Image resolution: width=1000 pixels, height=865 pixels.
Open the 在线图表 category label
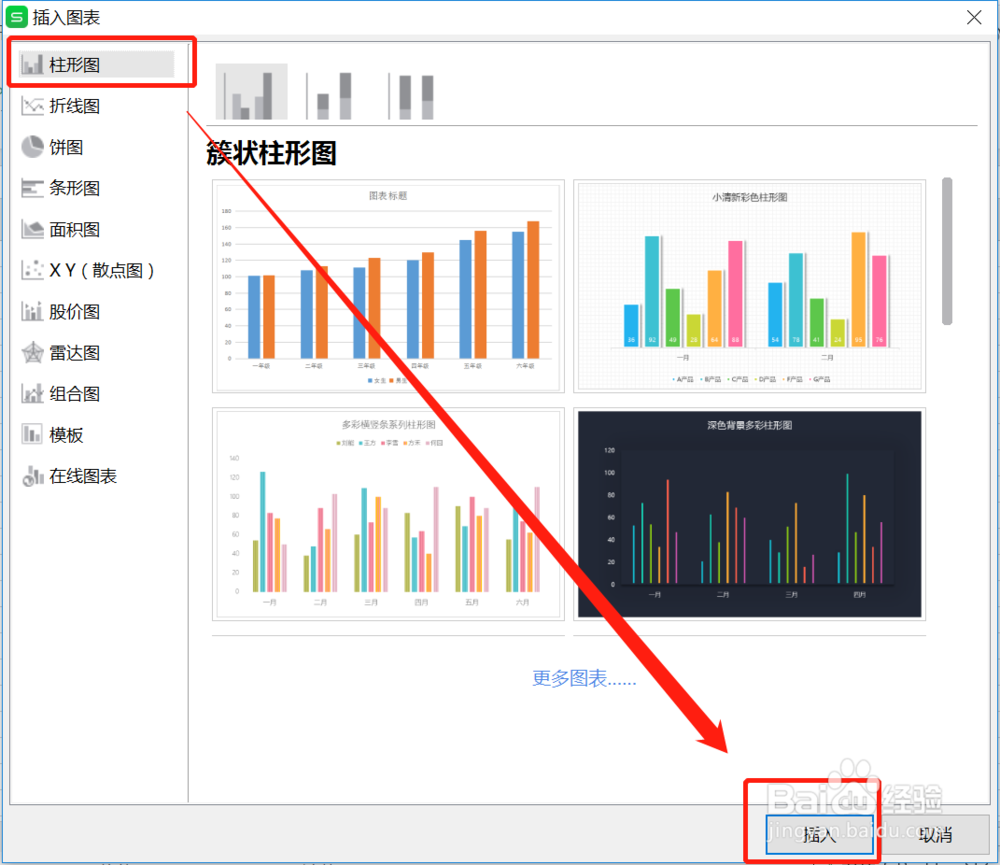pos(83,477)
